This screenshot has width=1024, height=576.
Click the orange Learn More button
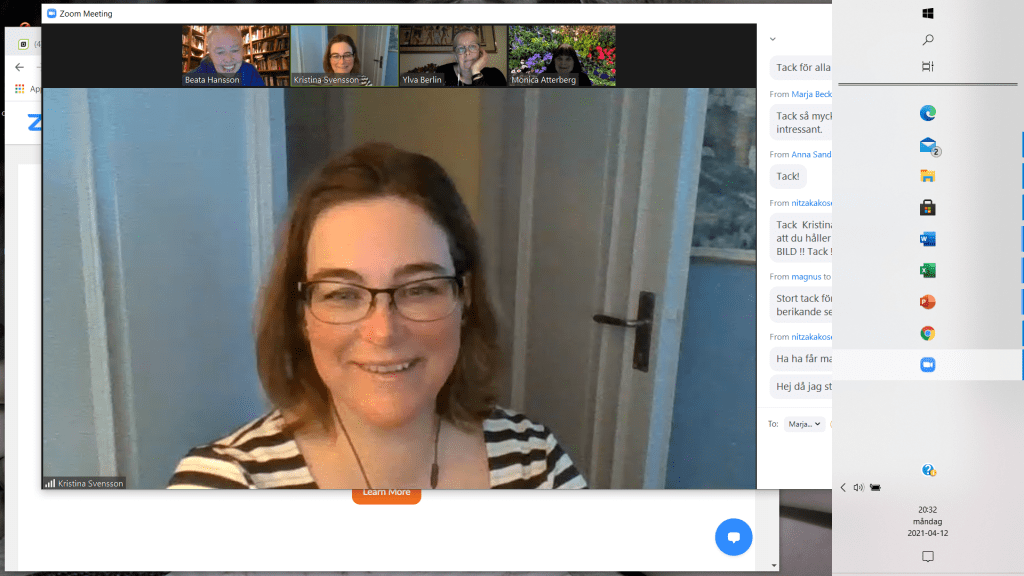pyautogui.click(x=386, y=493)
